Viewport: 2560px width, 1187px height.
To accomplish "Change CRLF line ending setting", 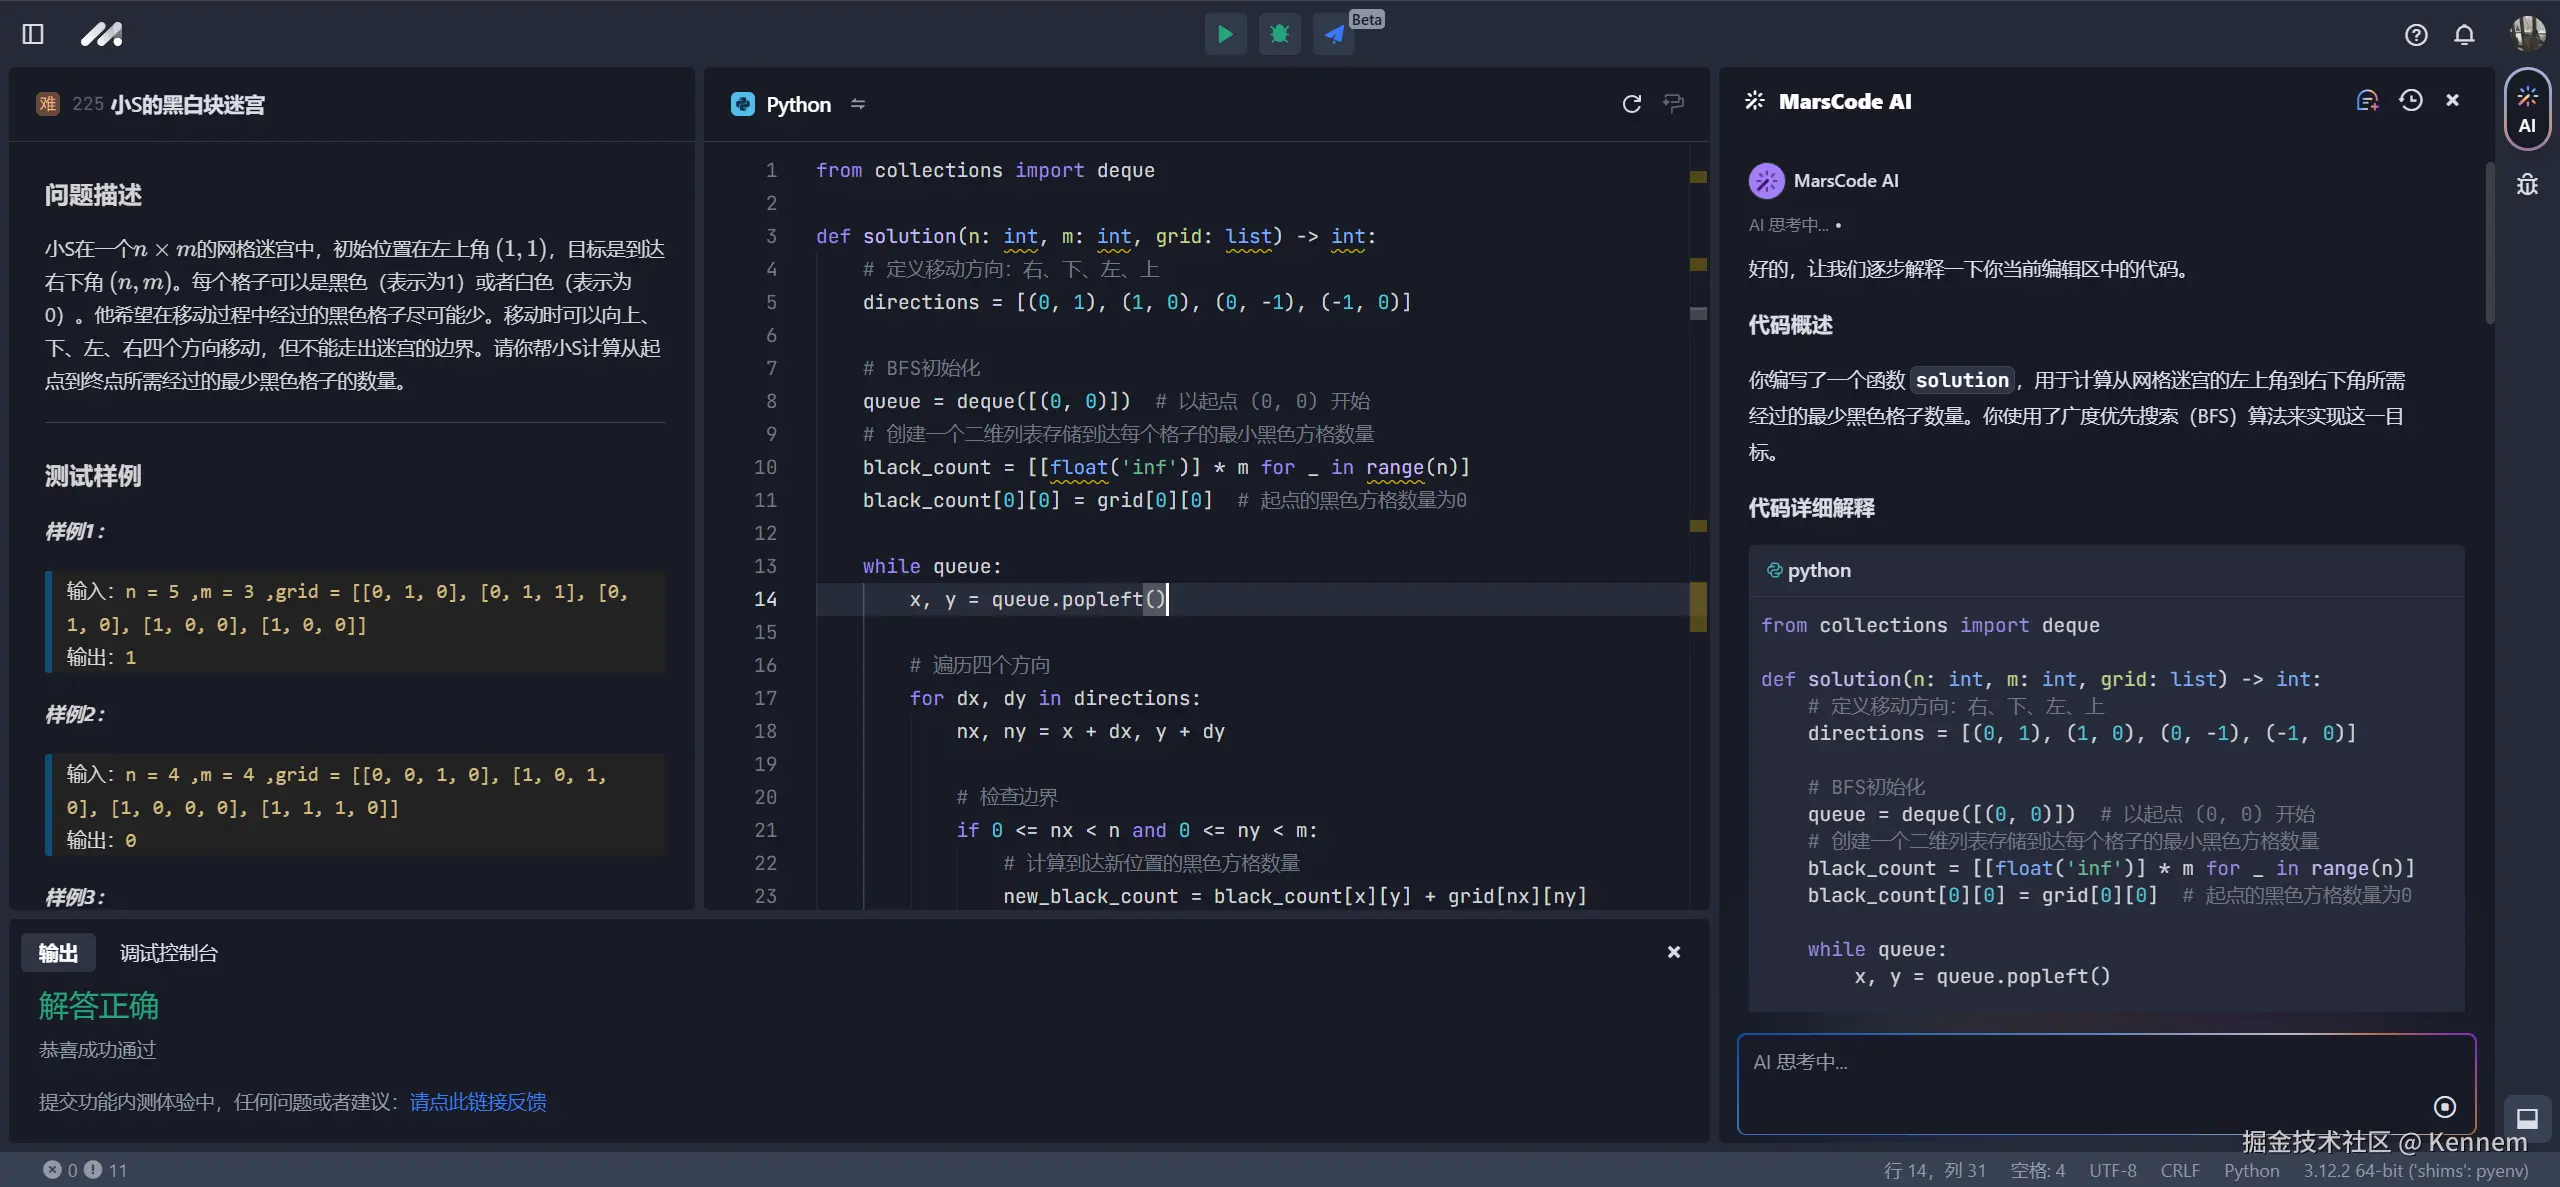I will tap(2179, 1170).
